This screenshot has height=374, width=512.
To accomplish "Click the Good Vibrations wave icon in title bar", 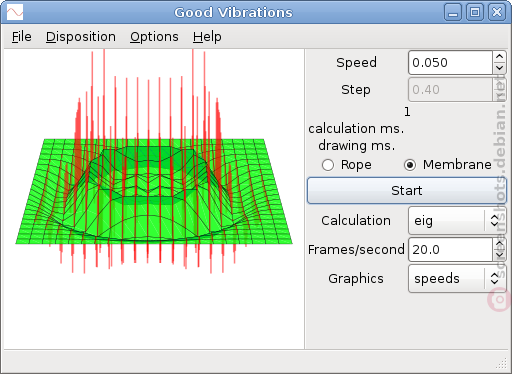I will pyautogui.click(x=15, y=13).
